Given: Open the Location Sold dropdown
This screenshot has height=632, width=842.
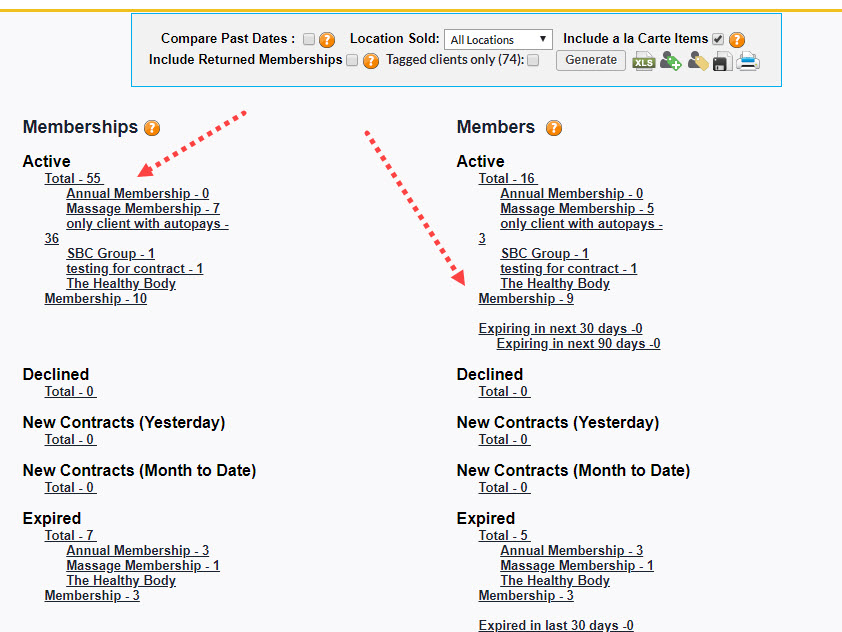Looking at the screenshot, I should 543,39.
